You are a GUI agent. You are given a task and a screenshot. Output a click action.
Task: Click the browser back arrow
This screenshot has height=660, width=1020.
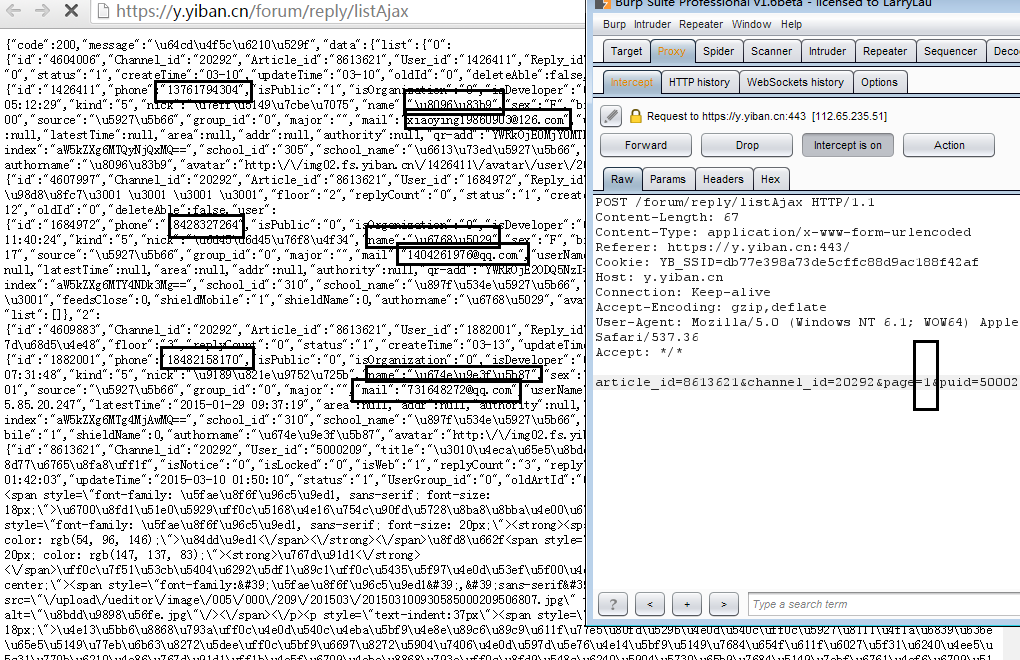pyautogui.click(x=13, y=10)
